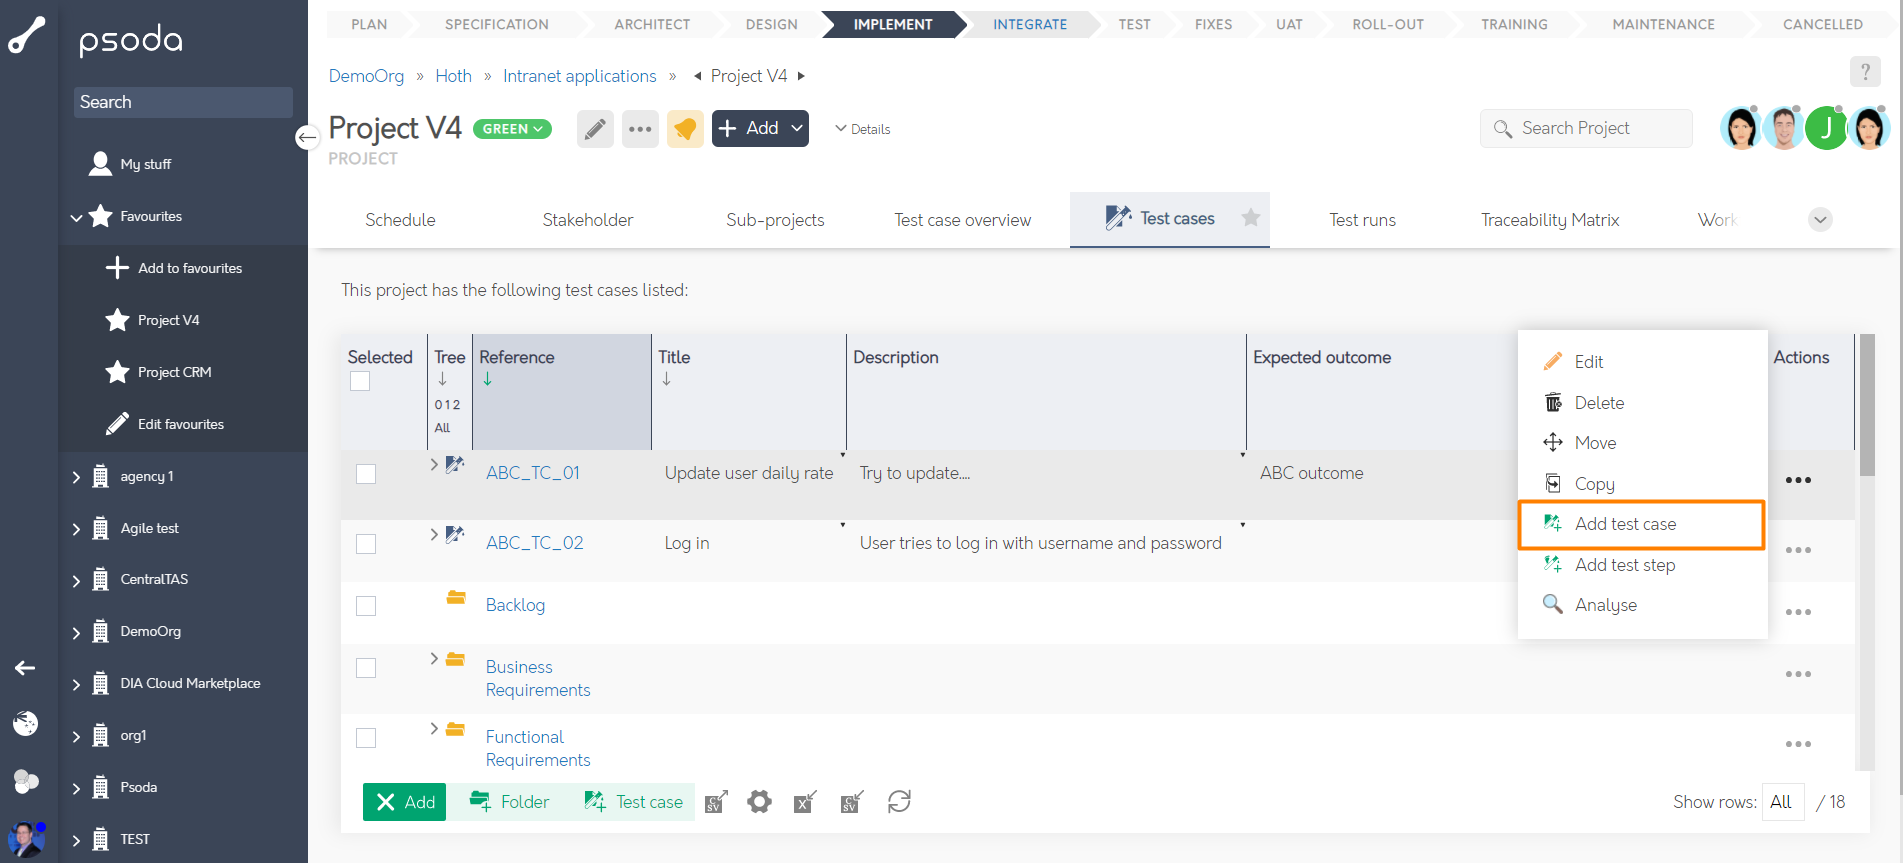
Task: Open actions menu for Business Requirements row
Action: [1798, 674]
